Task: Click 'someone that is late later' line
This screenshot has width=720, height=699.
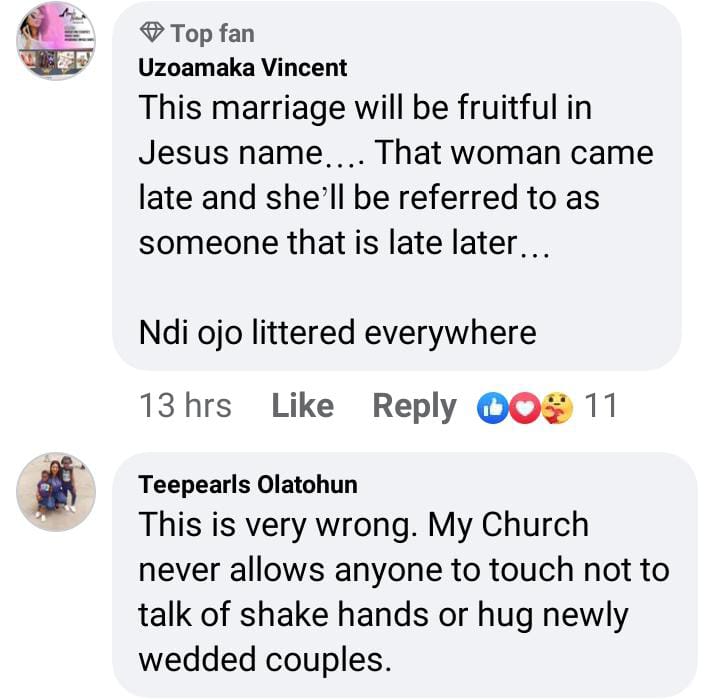Action: [344, 243]
